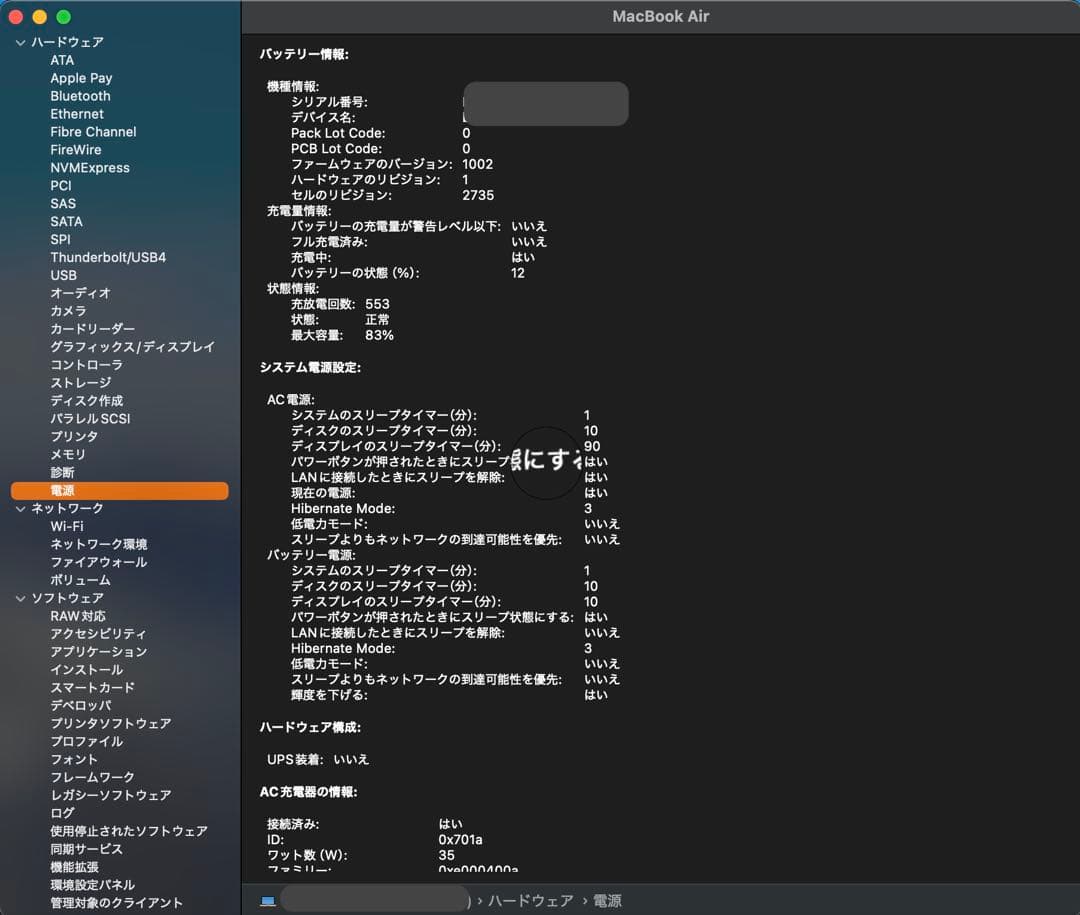
Task: Open 使用停止されたソフトウェア entry
Action: [129, 831]
